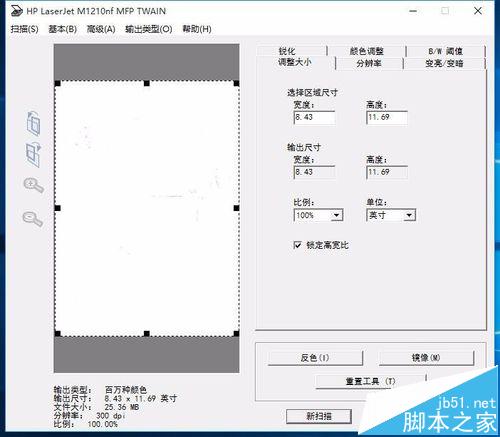Click the top-right selection handle in preview
500x437 pixels.
[x=236, y=83]
